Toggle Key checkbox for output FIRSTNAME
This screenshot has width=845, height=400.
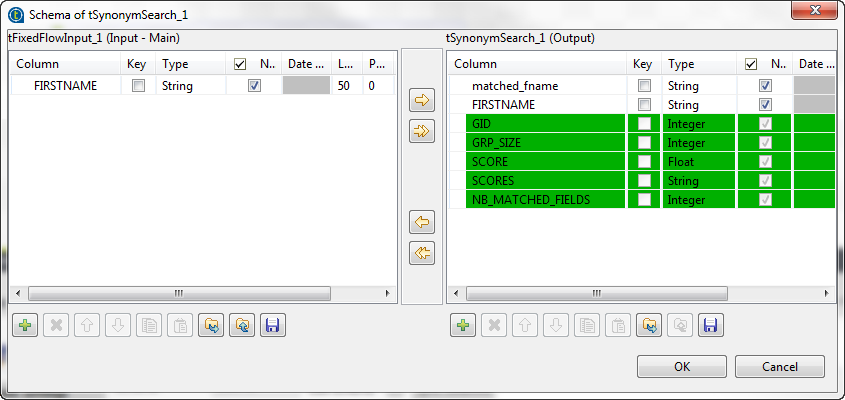644,105
